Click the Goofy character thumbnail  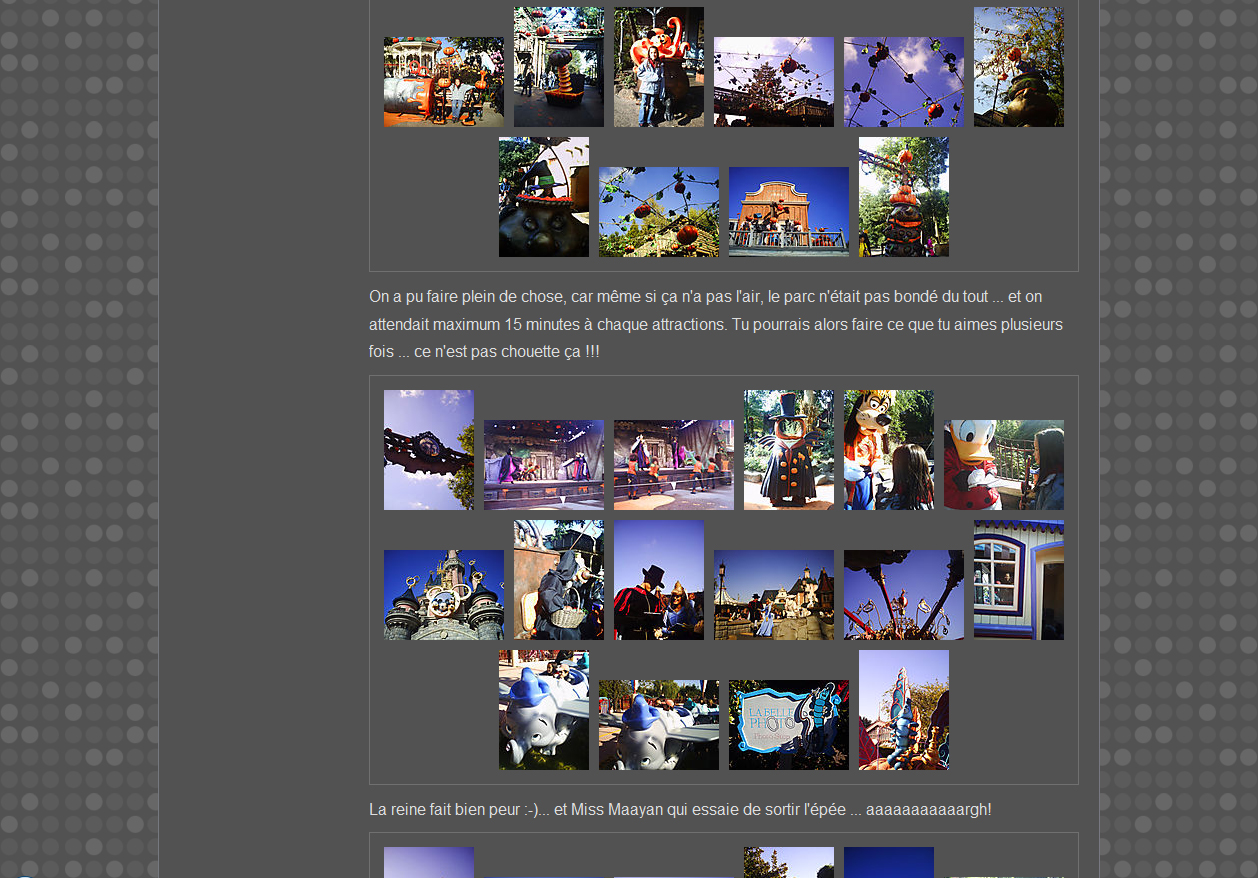pyautogui.click(x=888, y=450)
